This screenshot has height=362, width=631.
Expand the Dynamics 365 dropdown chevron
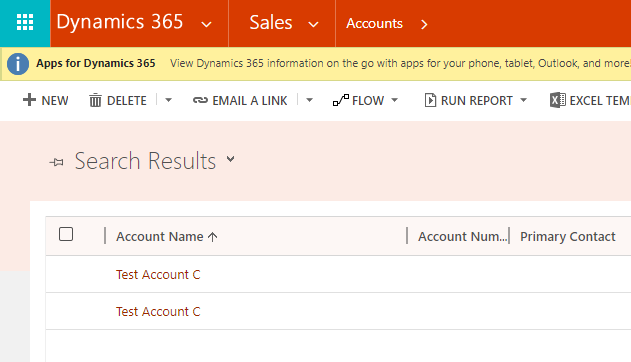pos(206,25)
